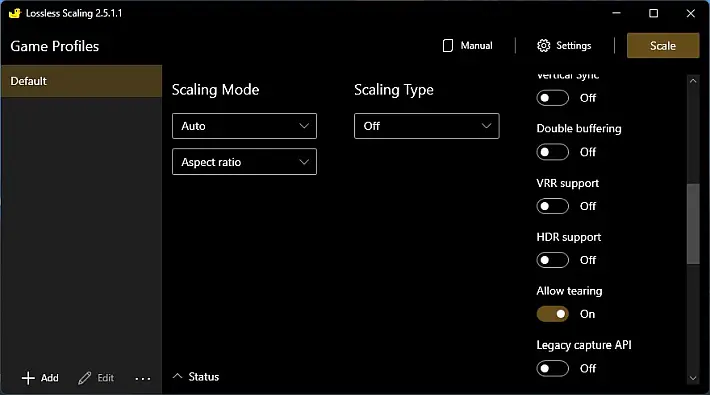
Task: Enable Legacy capture API switch
Action: click(x=552, y=368)
